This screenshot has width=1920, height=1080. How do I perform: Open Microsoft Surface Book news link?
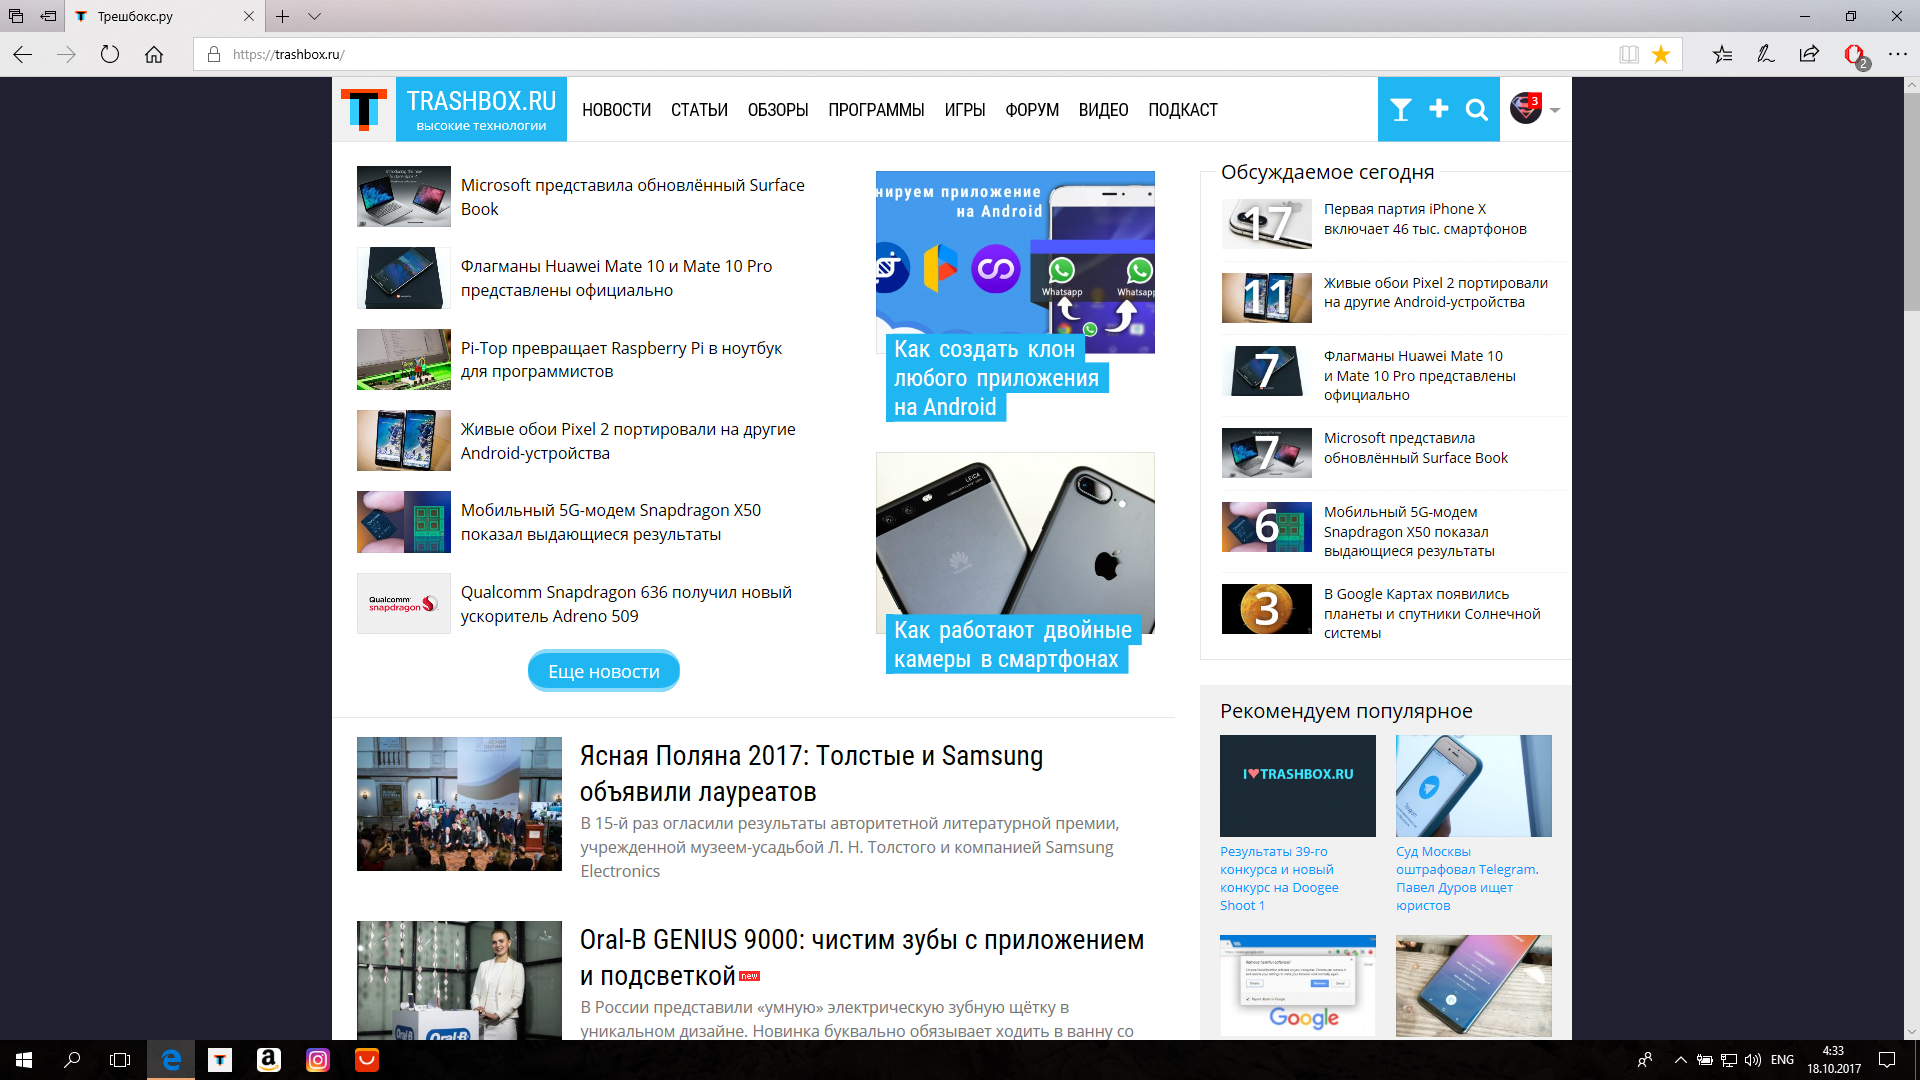(x=632, y=197)
